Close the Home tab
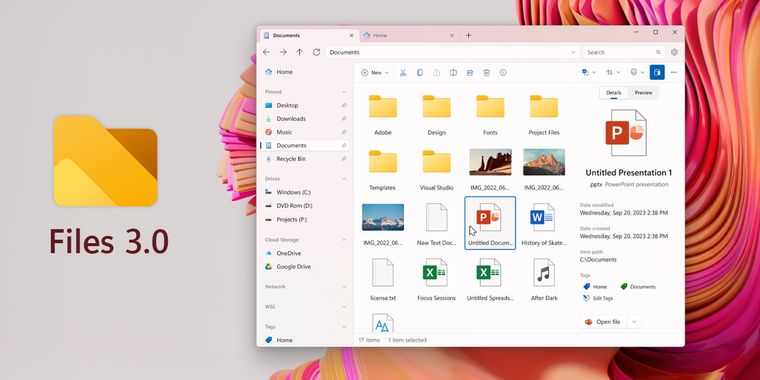The height and width of the screenshot is (380, 760). pyautogui.click(x=452, y=35)
